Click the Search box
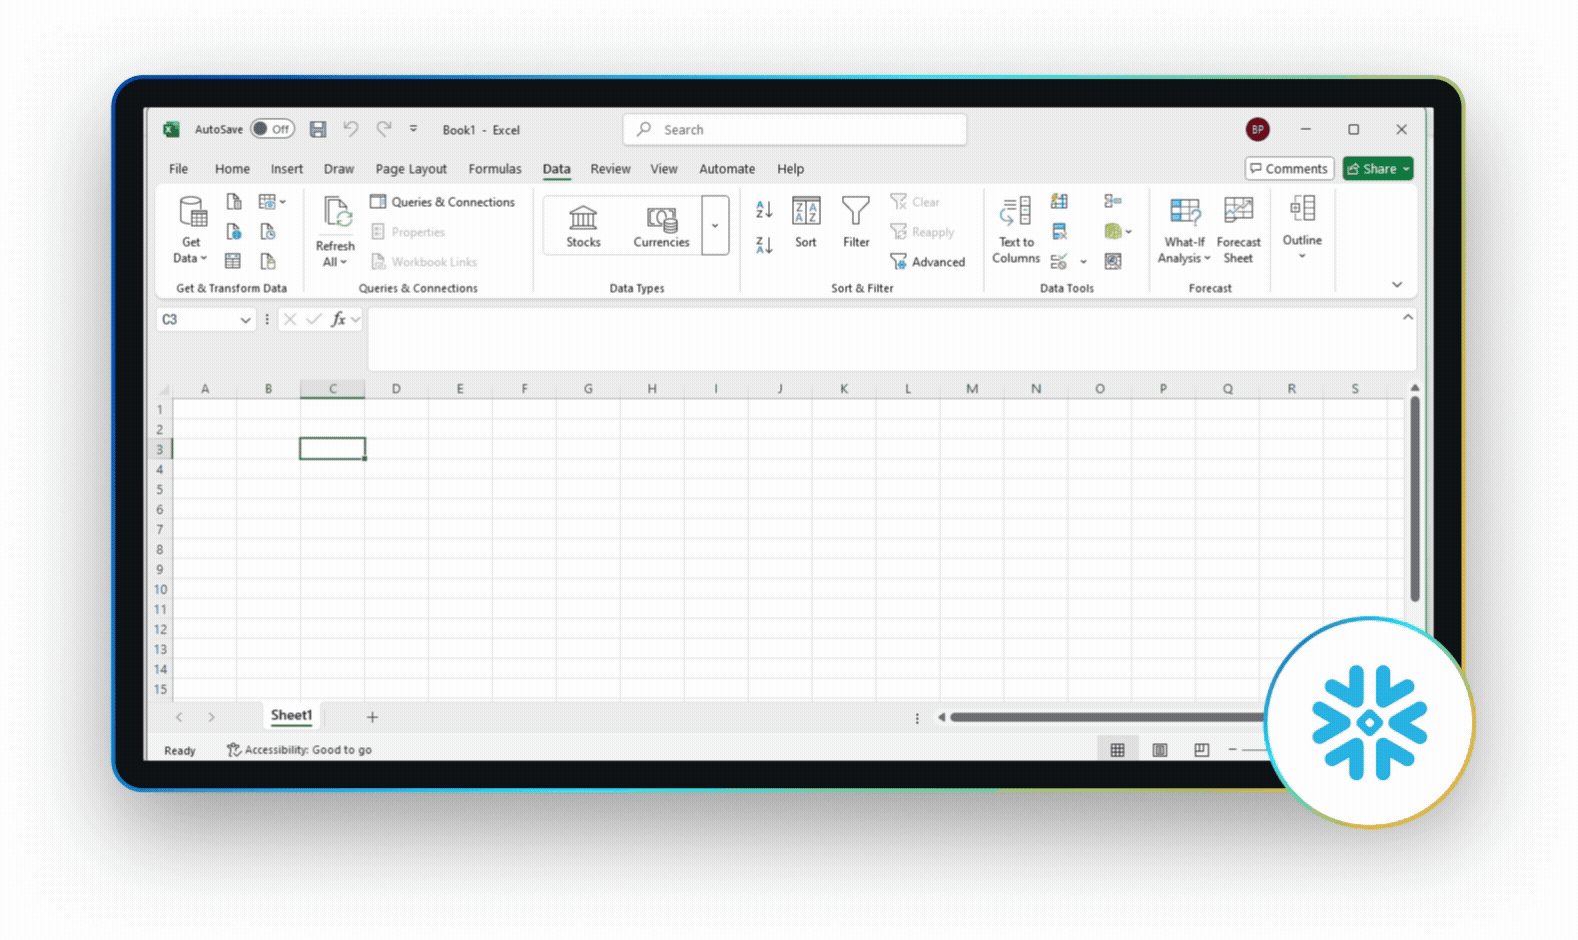Image resolution: width=1578 pixels, height=940 pixels. (795, 129)
